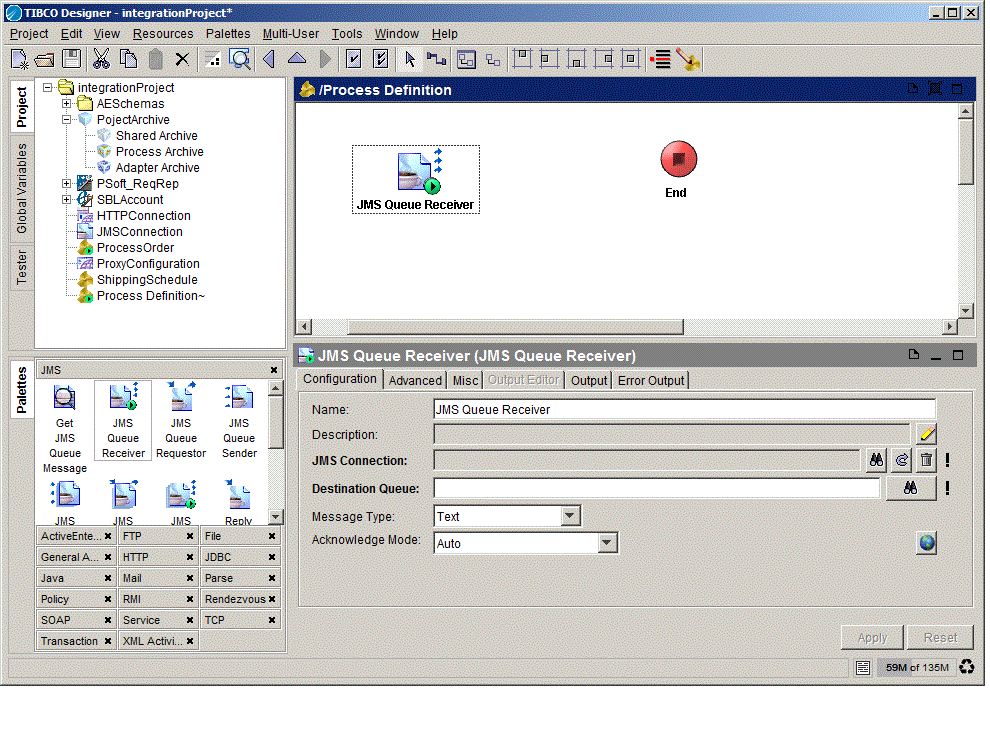Click the trash icon beside JMS Connection
Viewport: 990px width, 740px height.
926,460
